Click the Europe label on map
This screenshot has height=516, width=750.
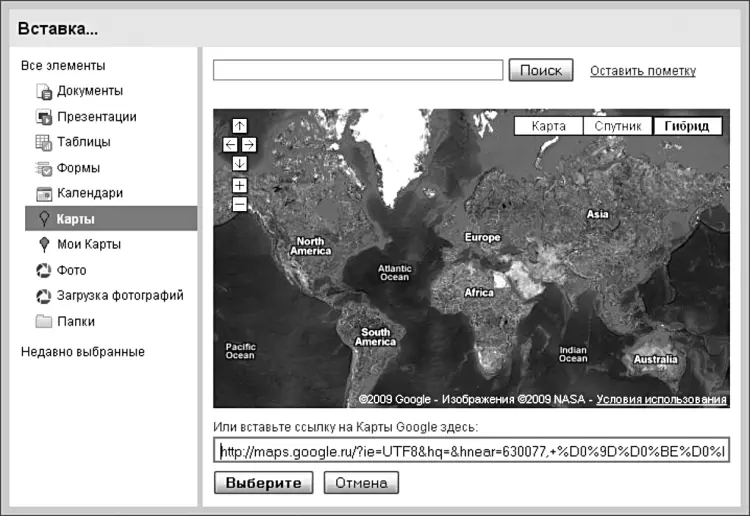tap(483, 237)
